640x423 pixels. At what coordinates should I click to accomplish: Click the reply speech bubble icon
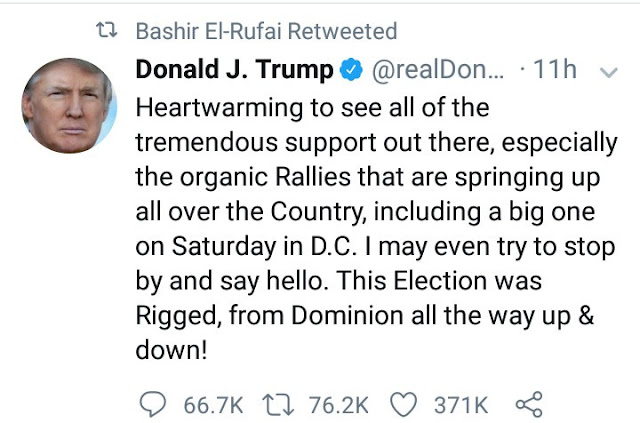click(153, 405)
